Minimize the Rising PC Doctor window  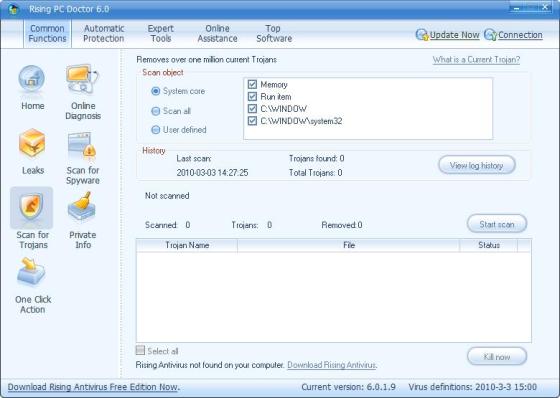pyautogui.click(x=517, y=8)
